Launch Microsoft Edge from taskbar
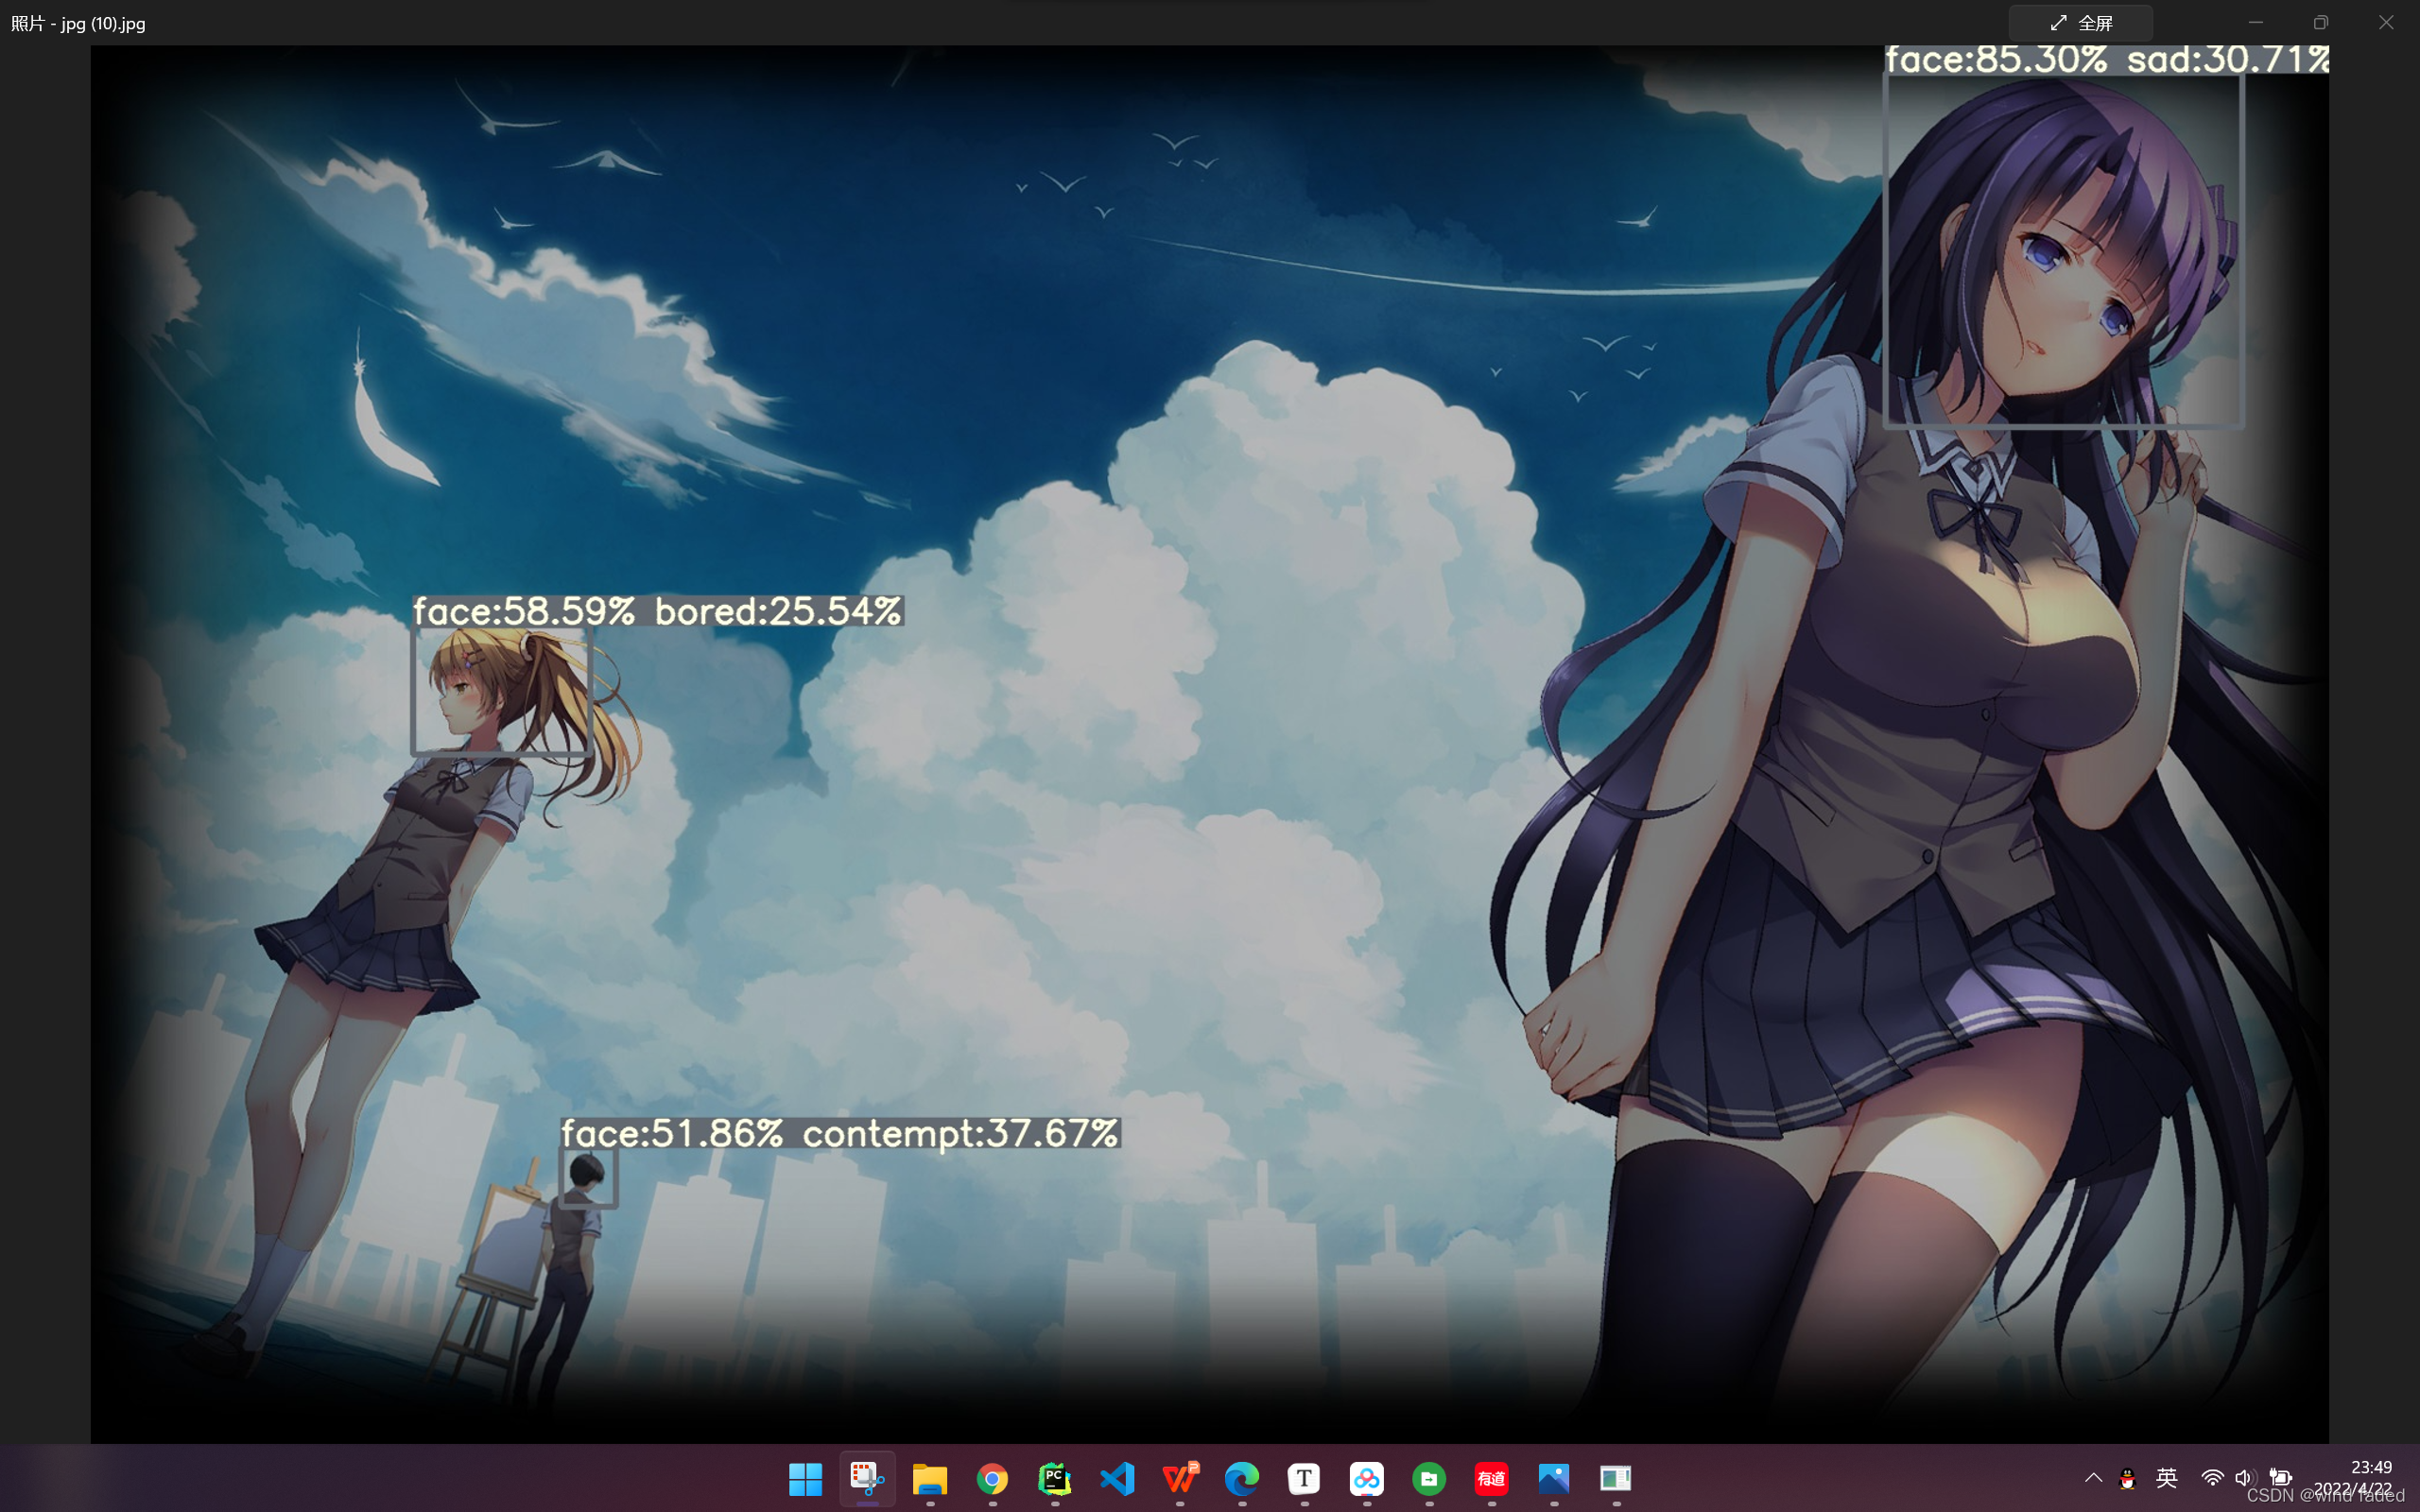Image resolution: width=2420 pixels, height=1512 pixels. click(1242, 1478)
